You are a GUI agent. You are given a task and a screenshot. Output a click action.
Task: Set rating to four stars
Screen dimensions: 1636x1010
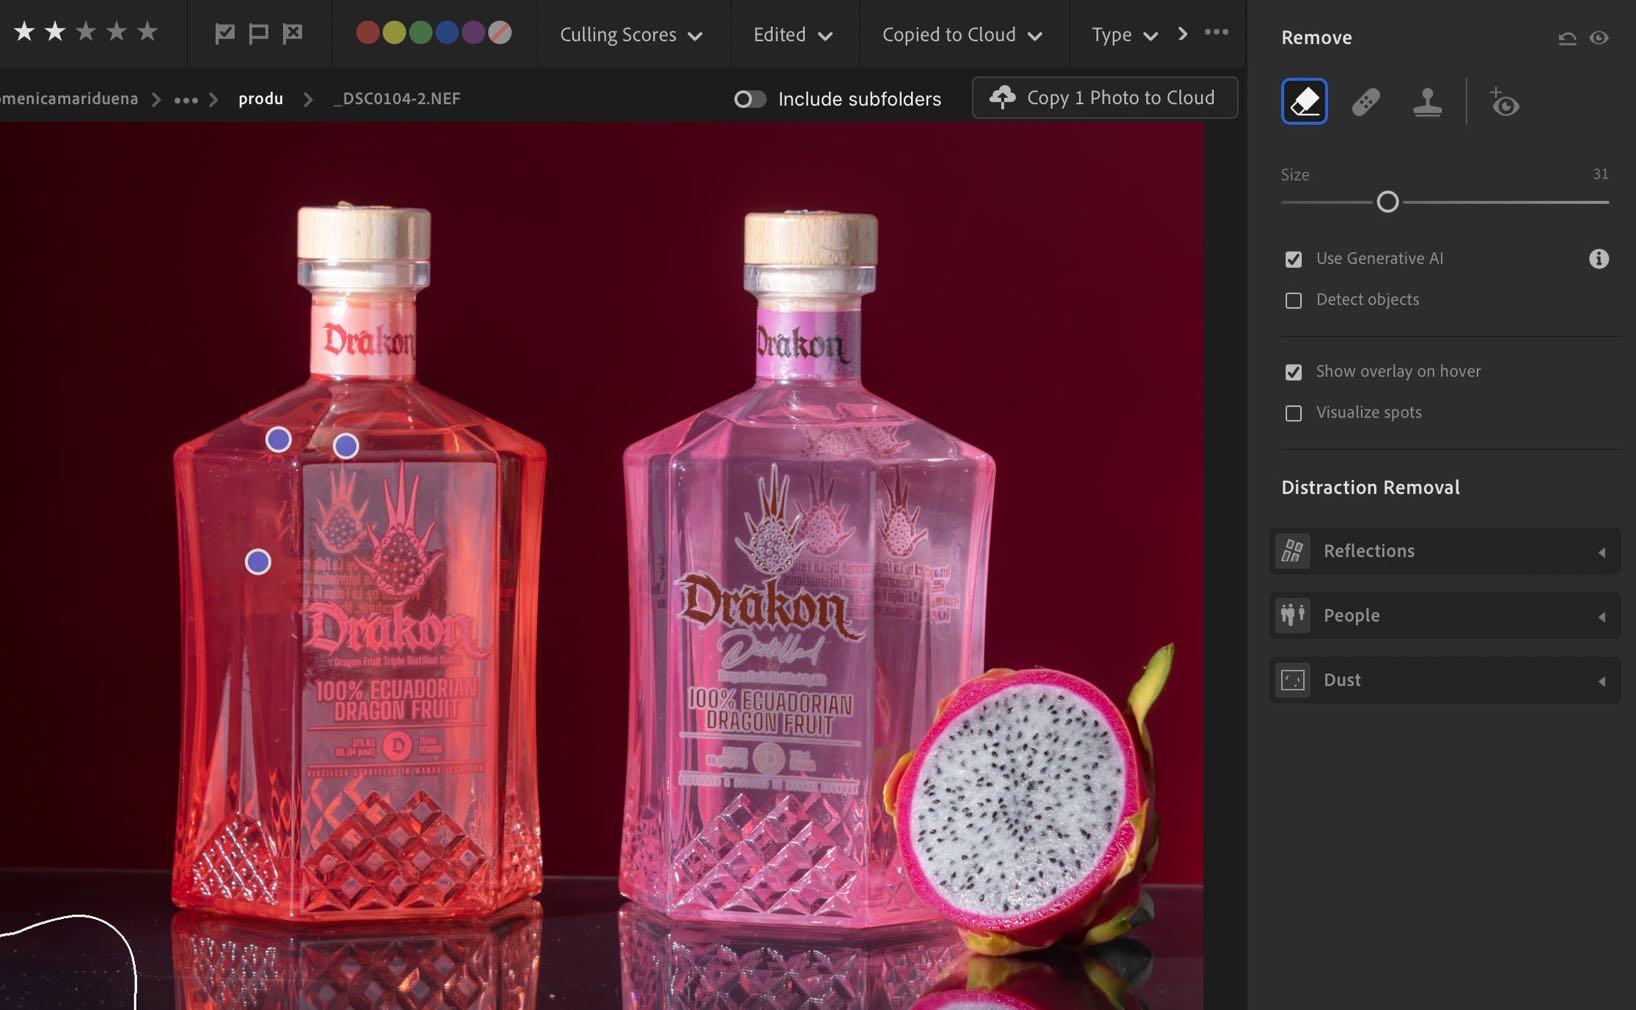point(117,32)
